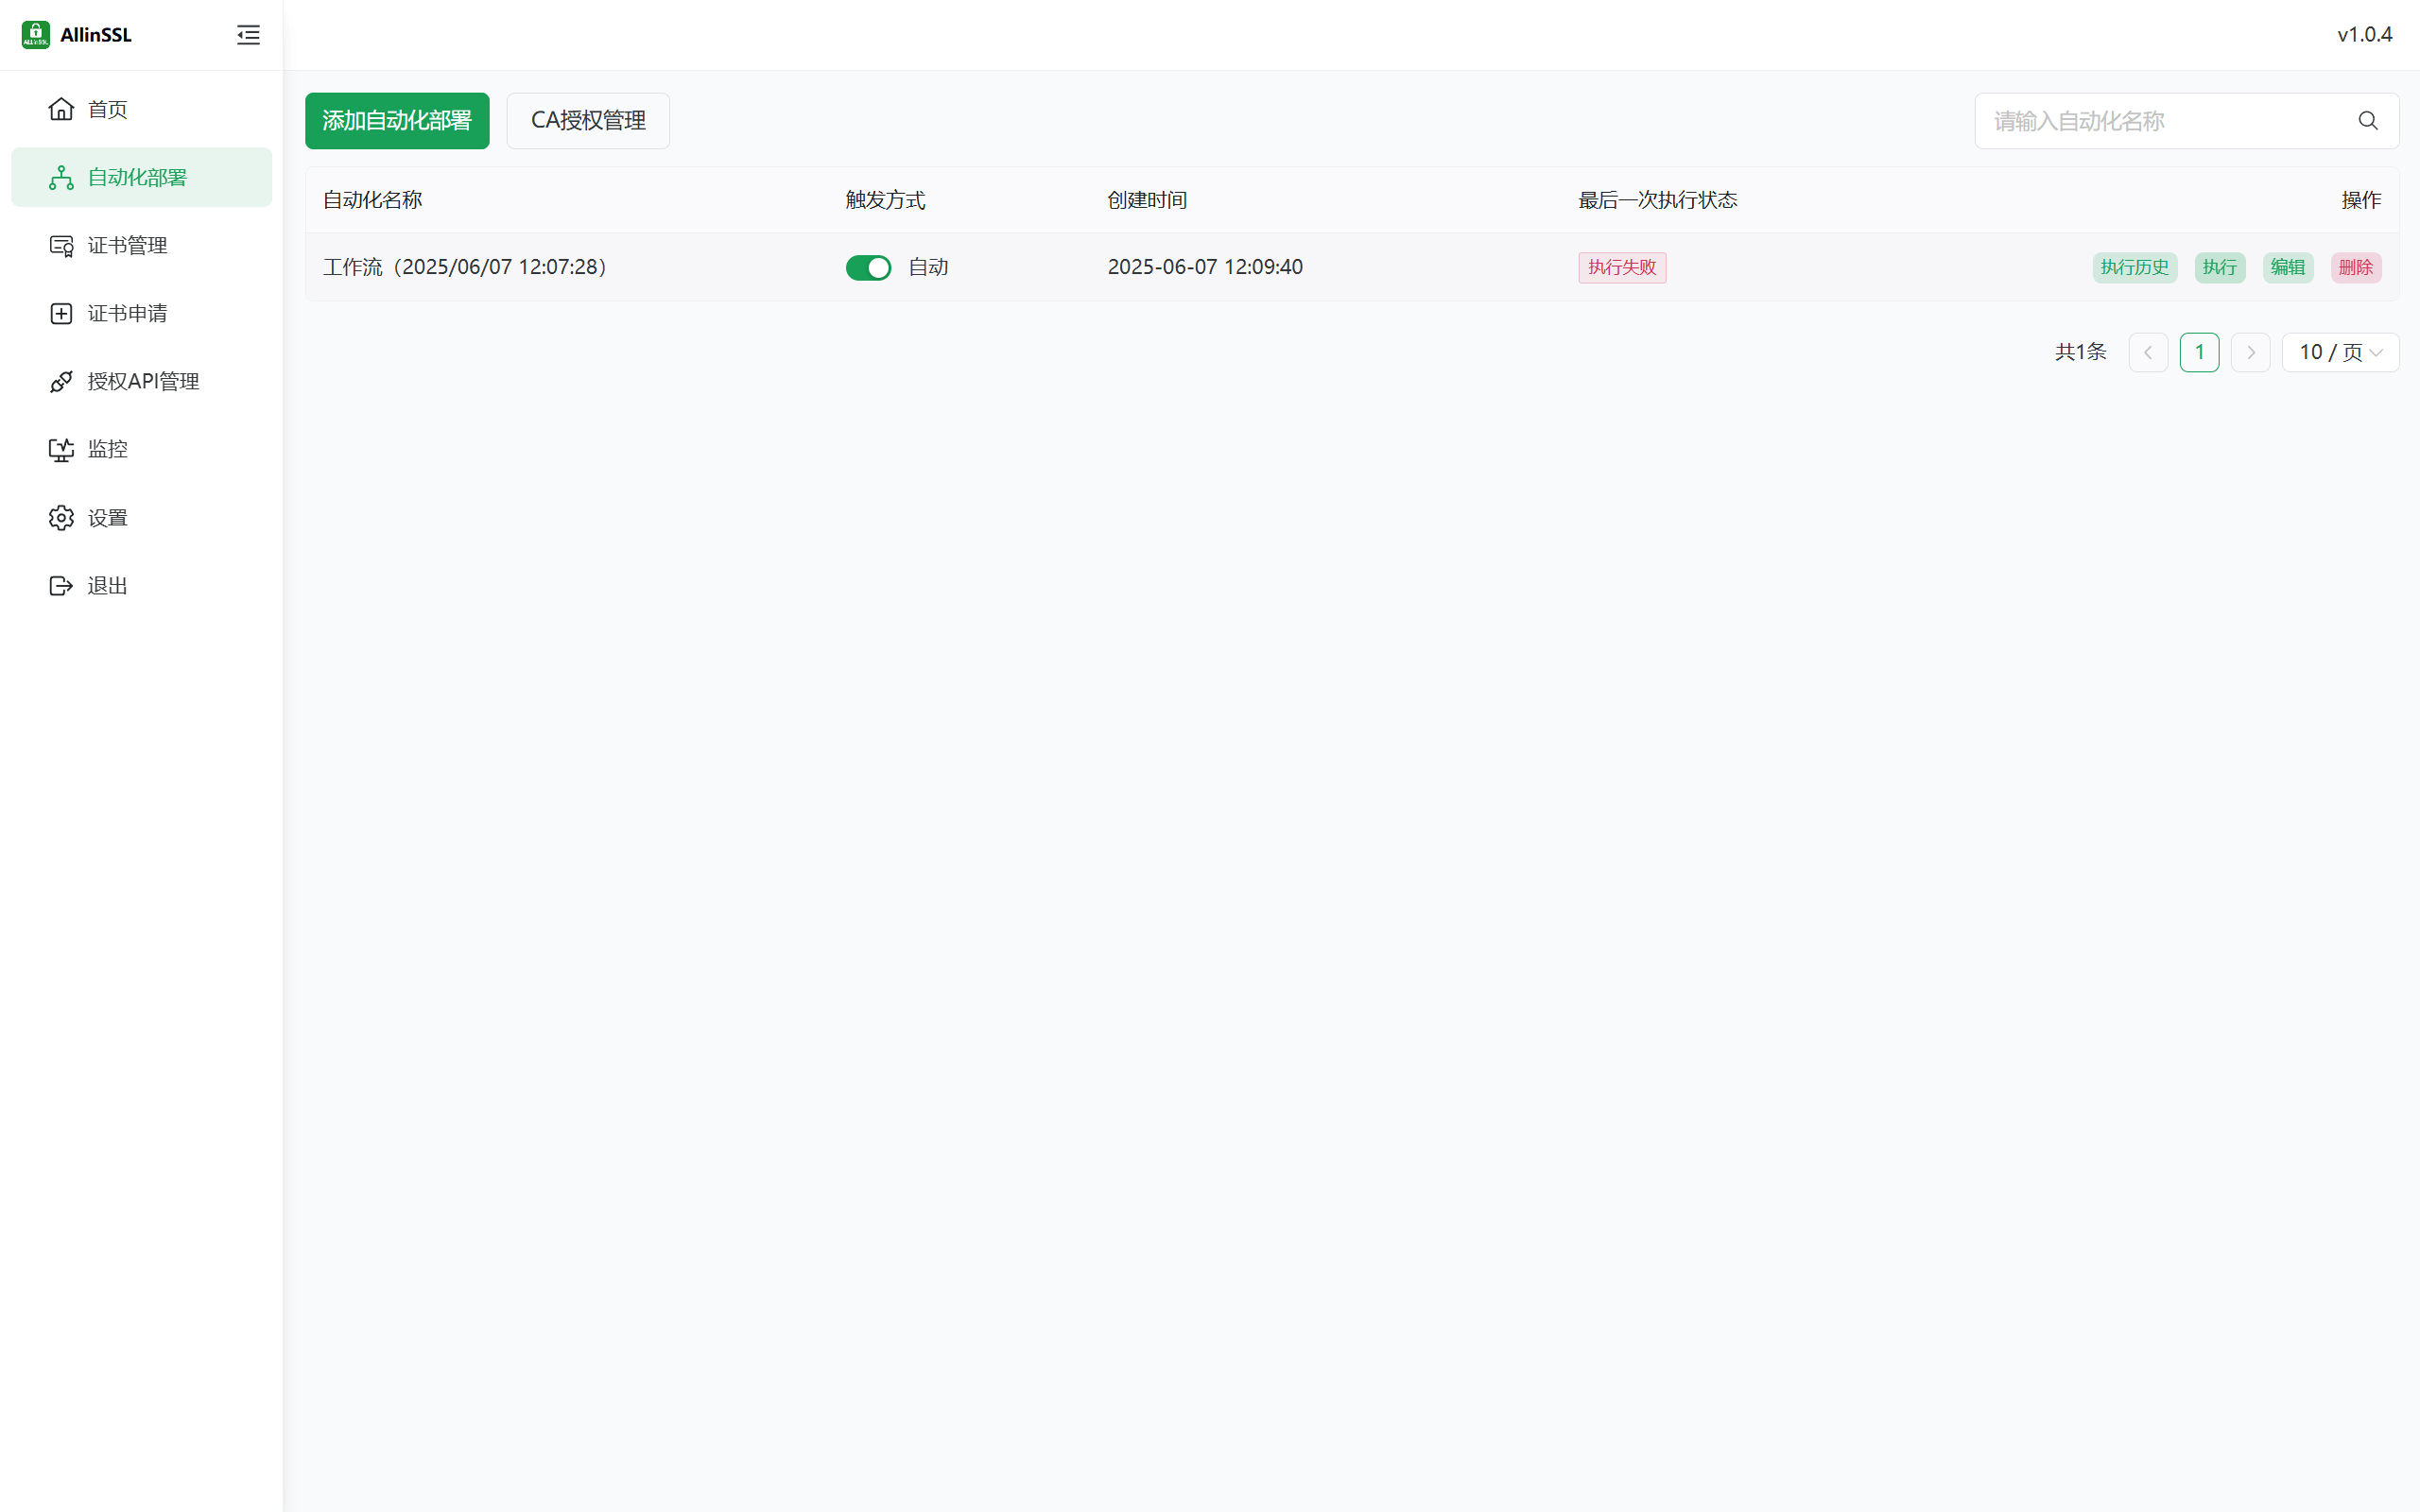Image resolution: width=2420 pixels, height=1512 pixels.
Task: Click the home icon beside 首页
Action: pyautogui.click(x=61, y=109)
